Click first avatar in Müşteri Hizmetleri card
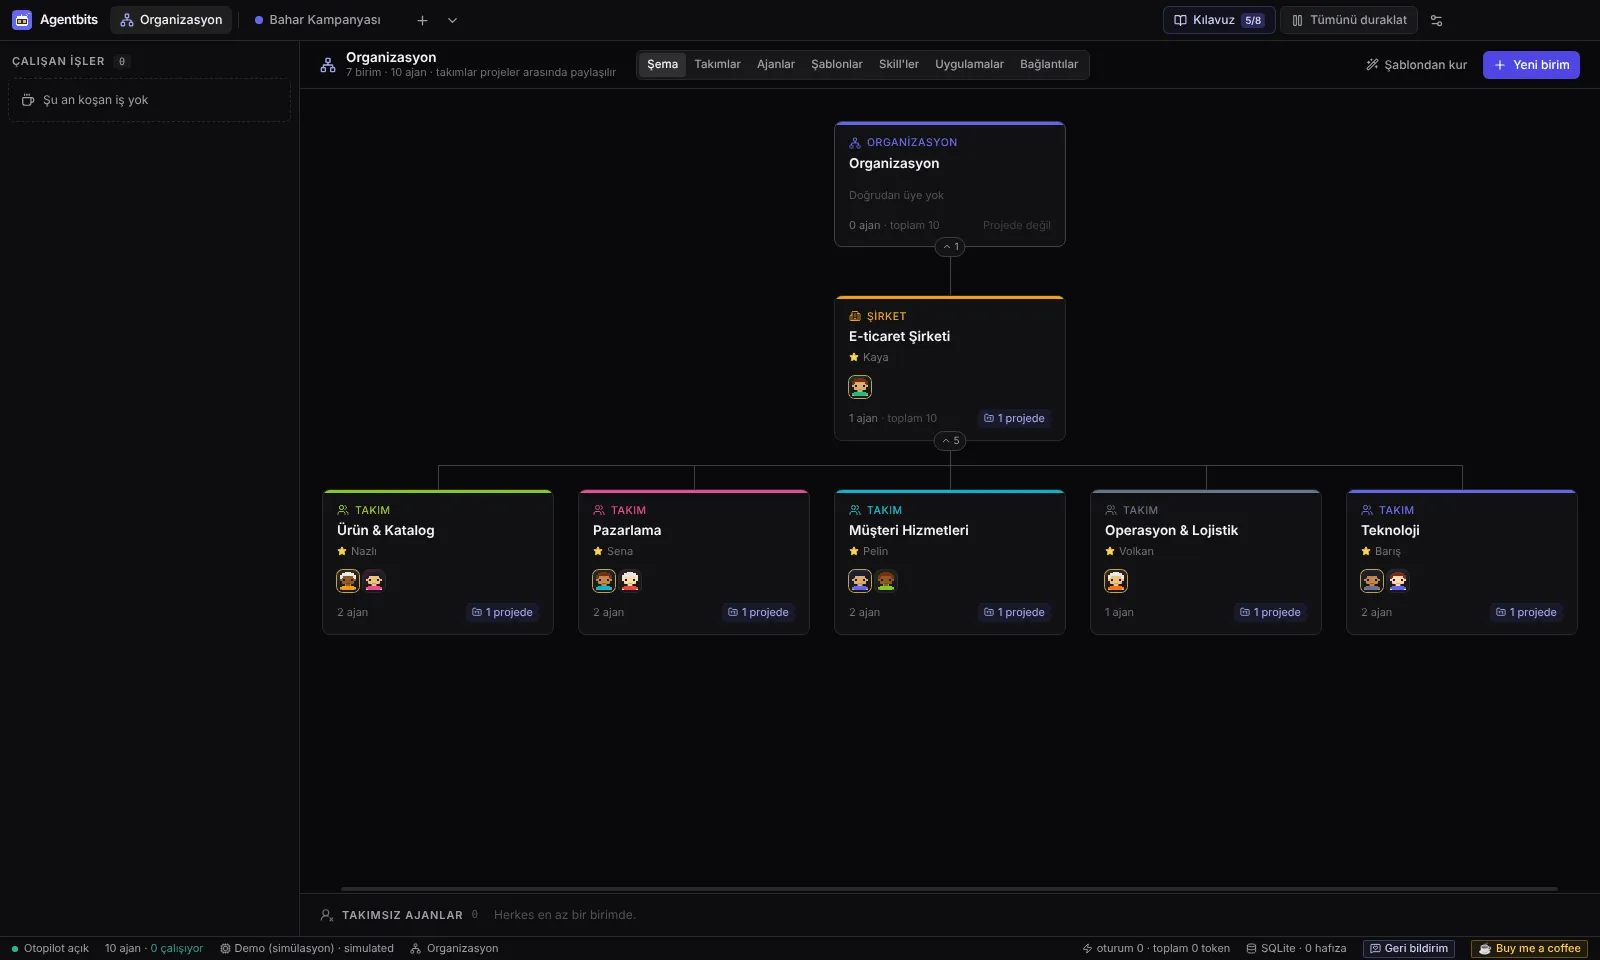Screen dimensions: 1600x960 click(x=860, y=581)
